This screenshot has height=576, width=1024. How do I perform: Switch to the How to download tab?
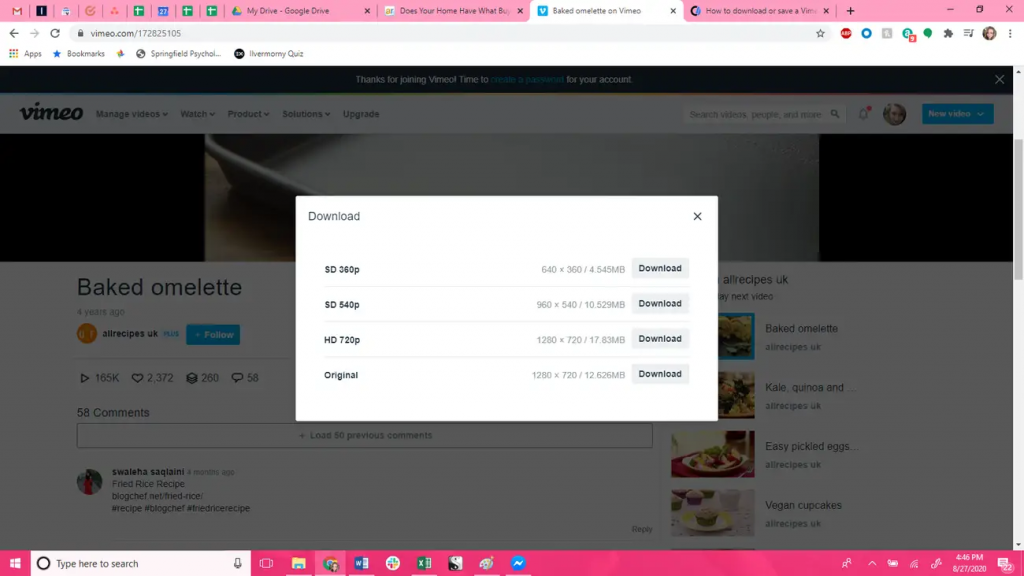click(760, 10)
